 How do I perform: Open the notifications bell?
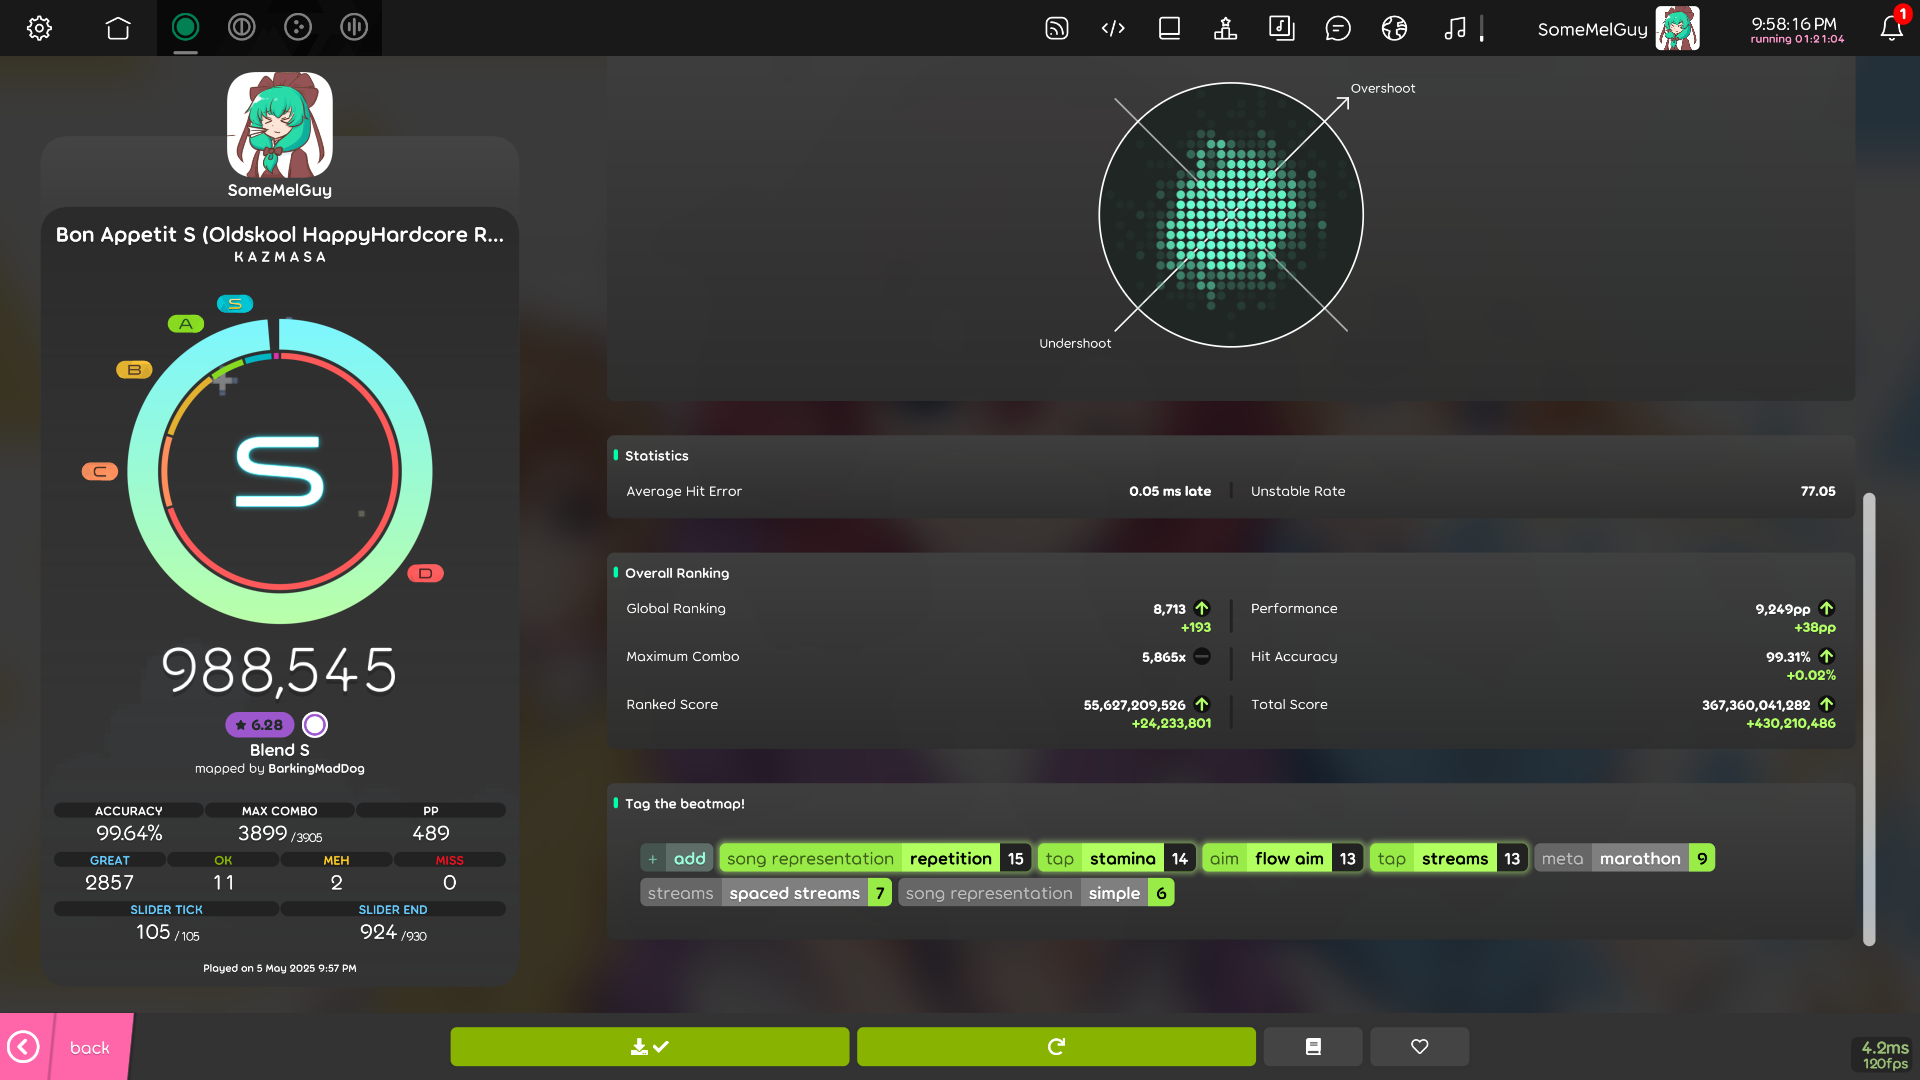(x=1890, y=28)
